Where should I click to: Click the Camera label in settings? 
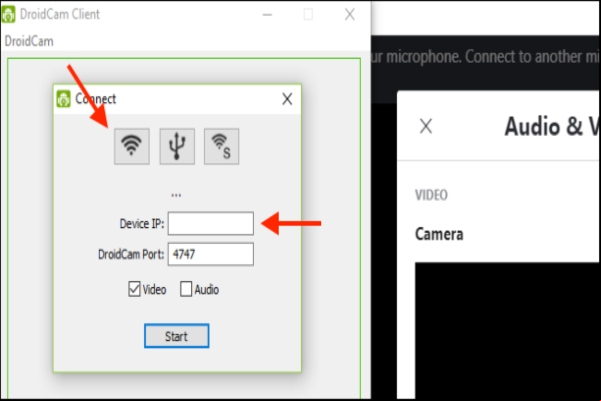[439, 234]
